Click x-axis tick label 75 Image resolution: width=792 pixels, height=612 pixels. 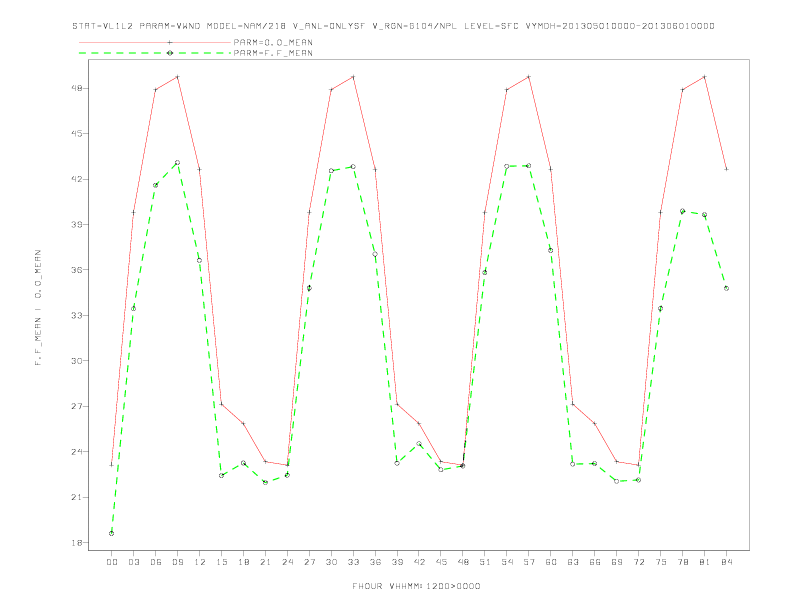click(660, 562)
